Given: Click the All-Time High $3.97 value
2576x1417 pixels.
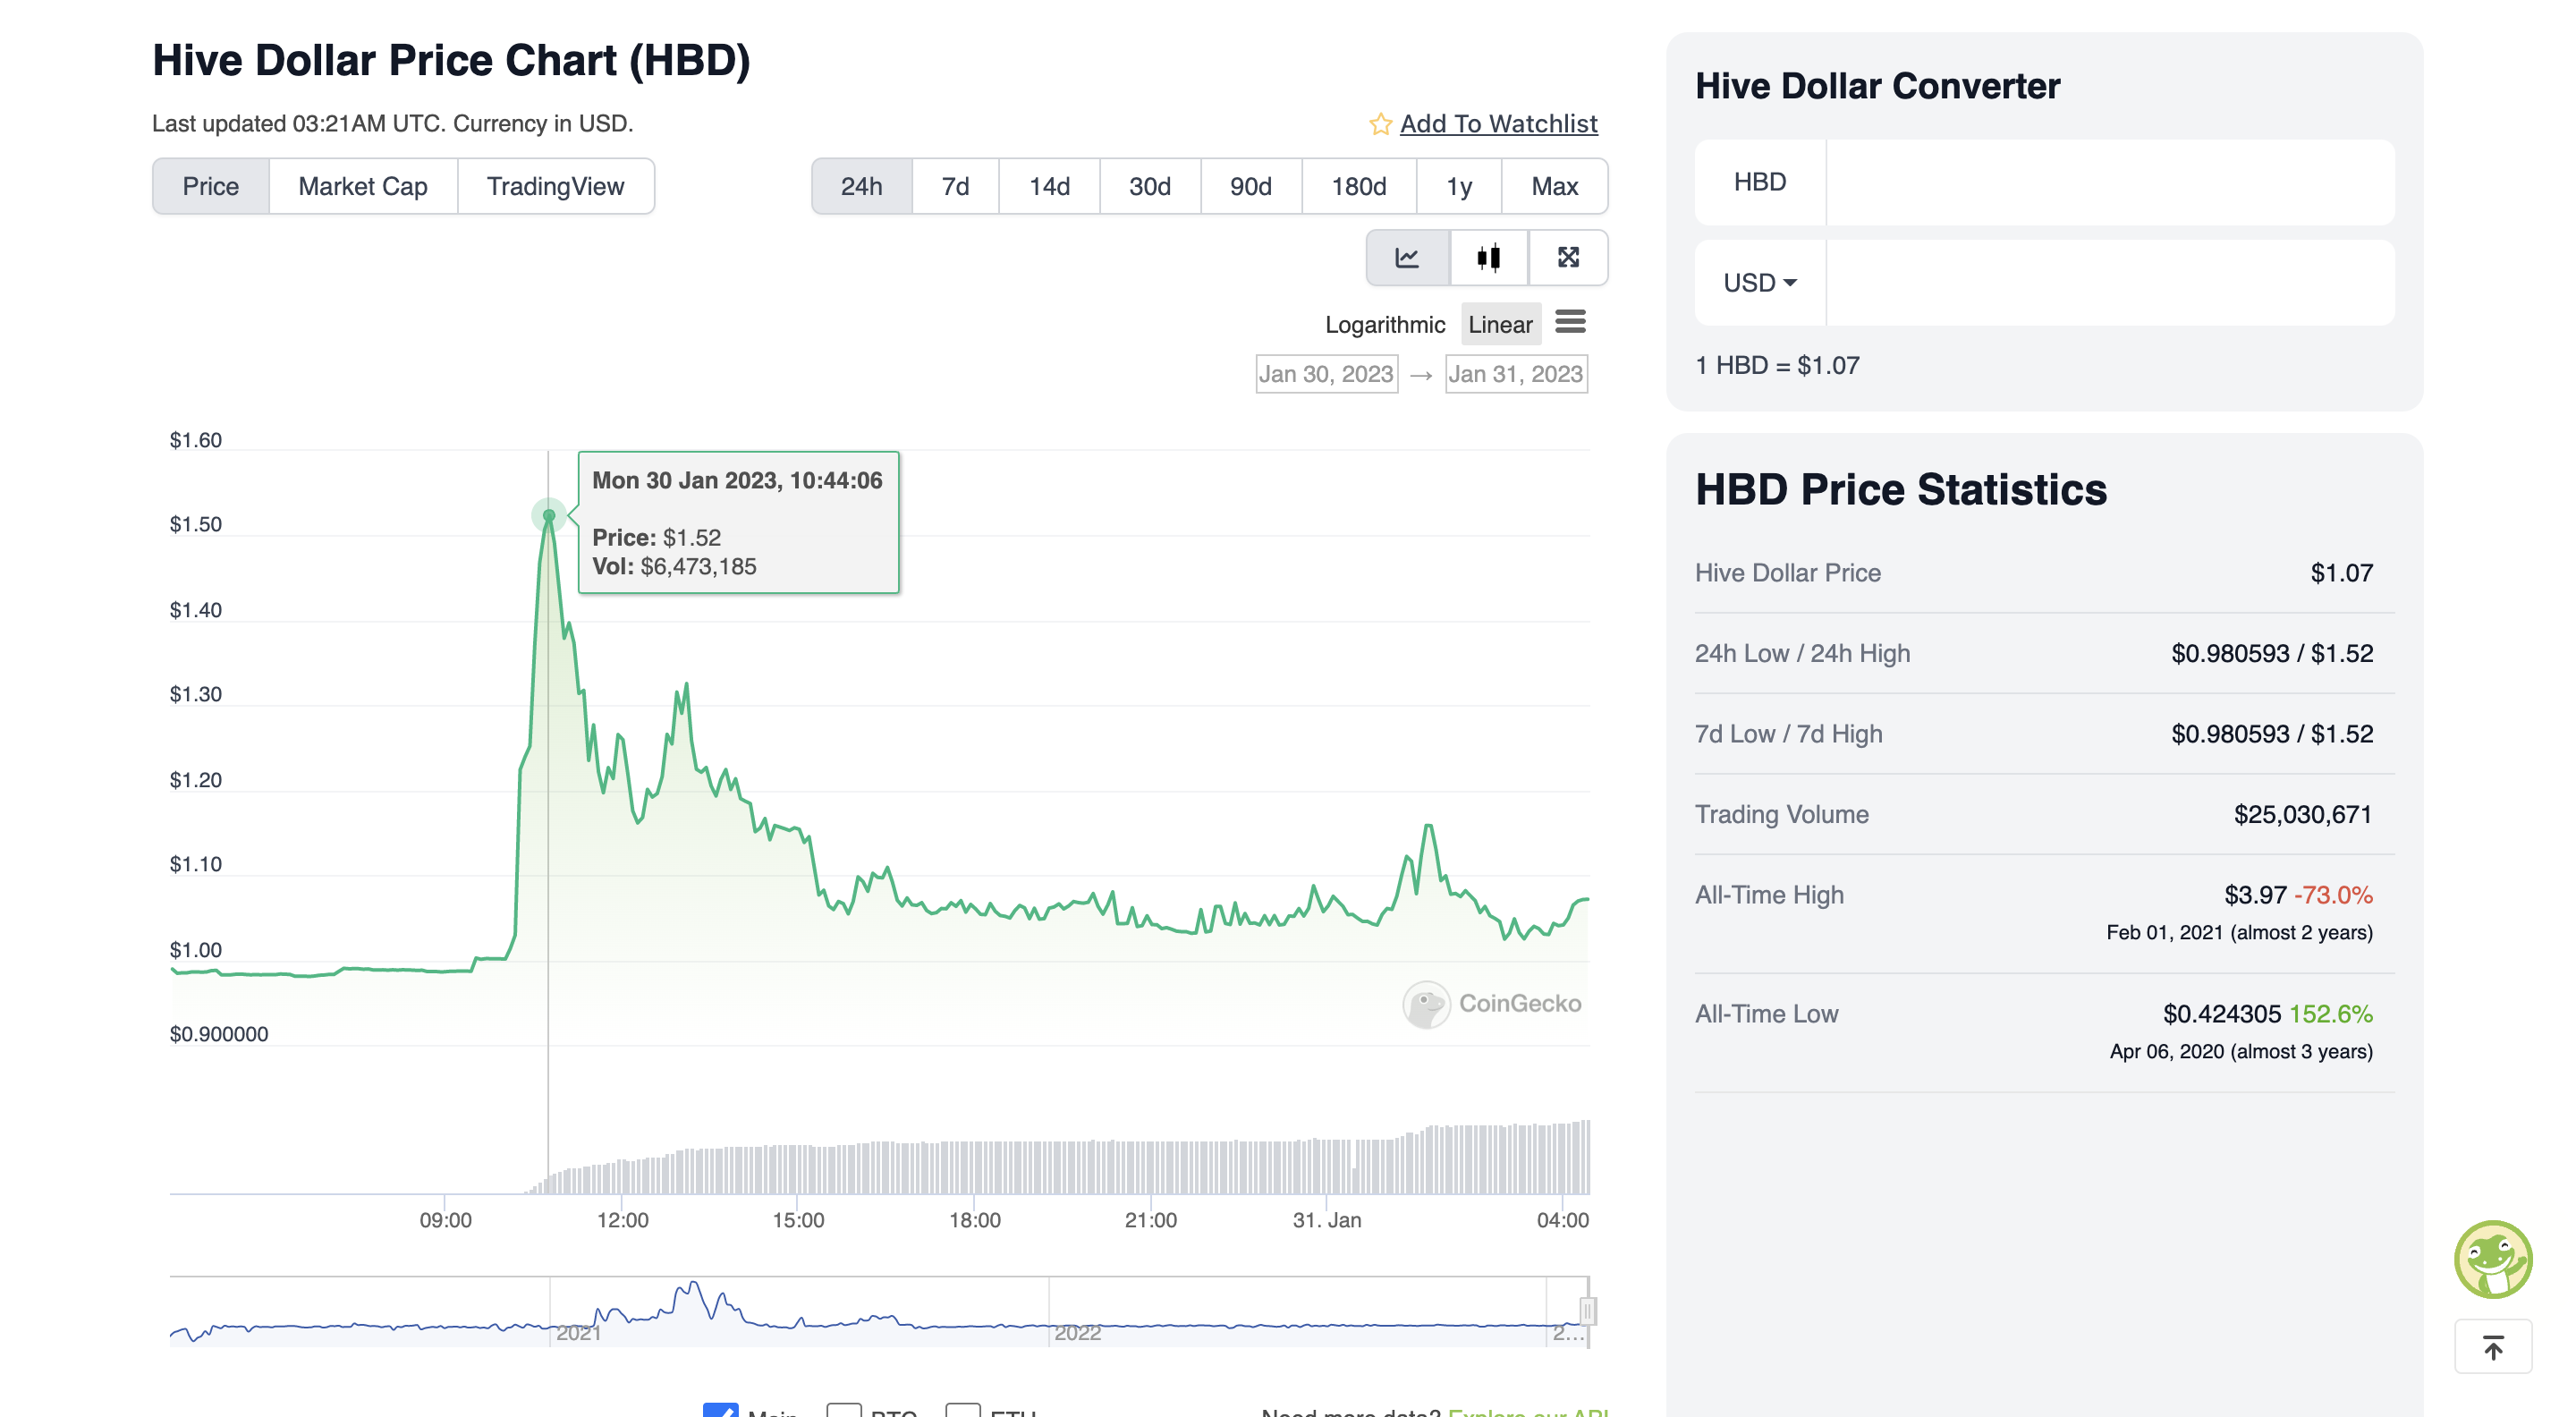Looking at the screenshot, I should coord(2254,894).
